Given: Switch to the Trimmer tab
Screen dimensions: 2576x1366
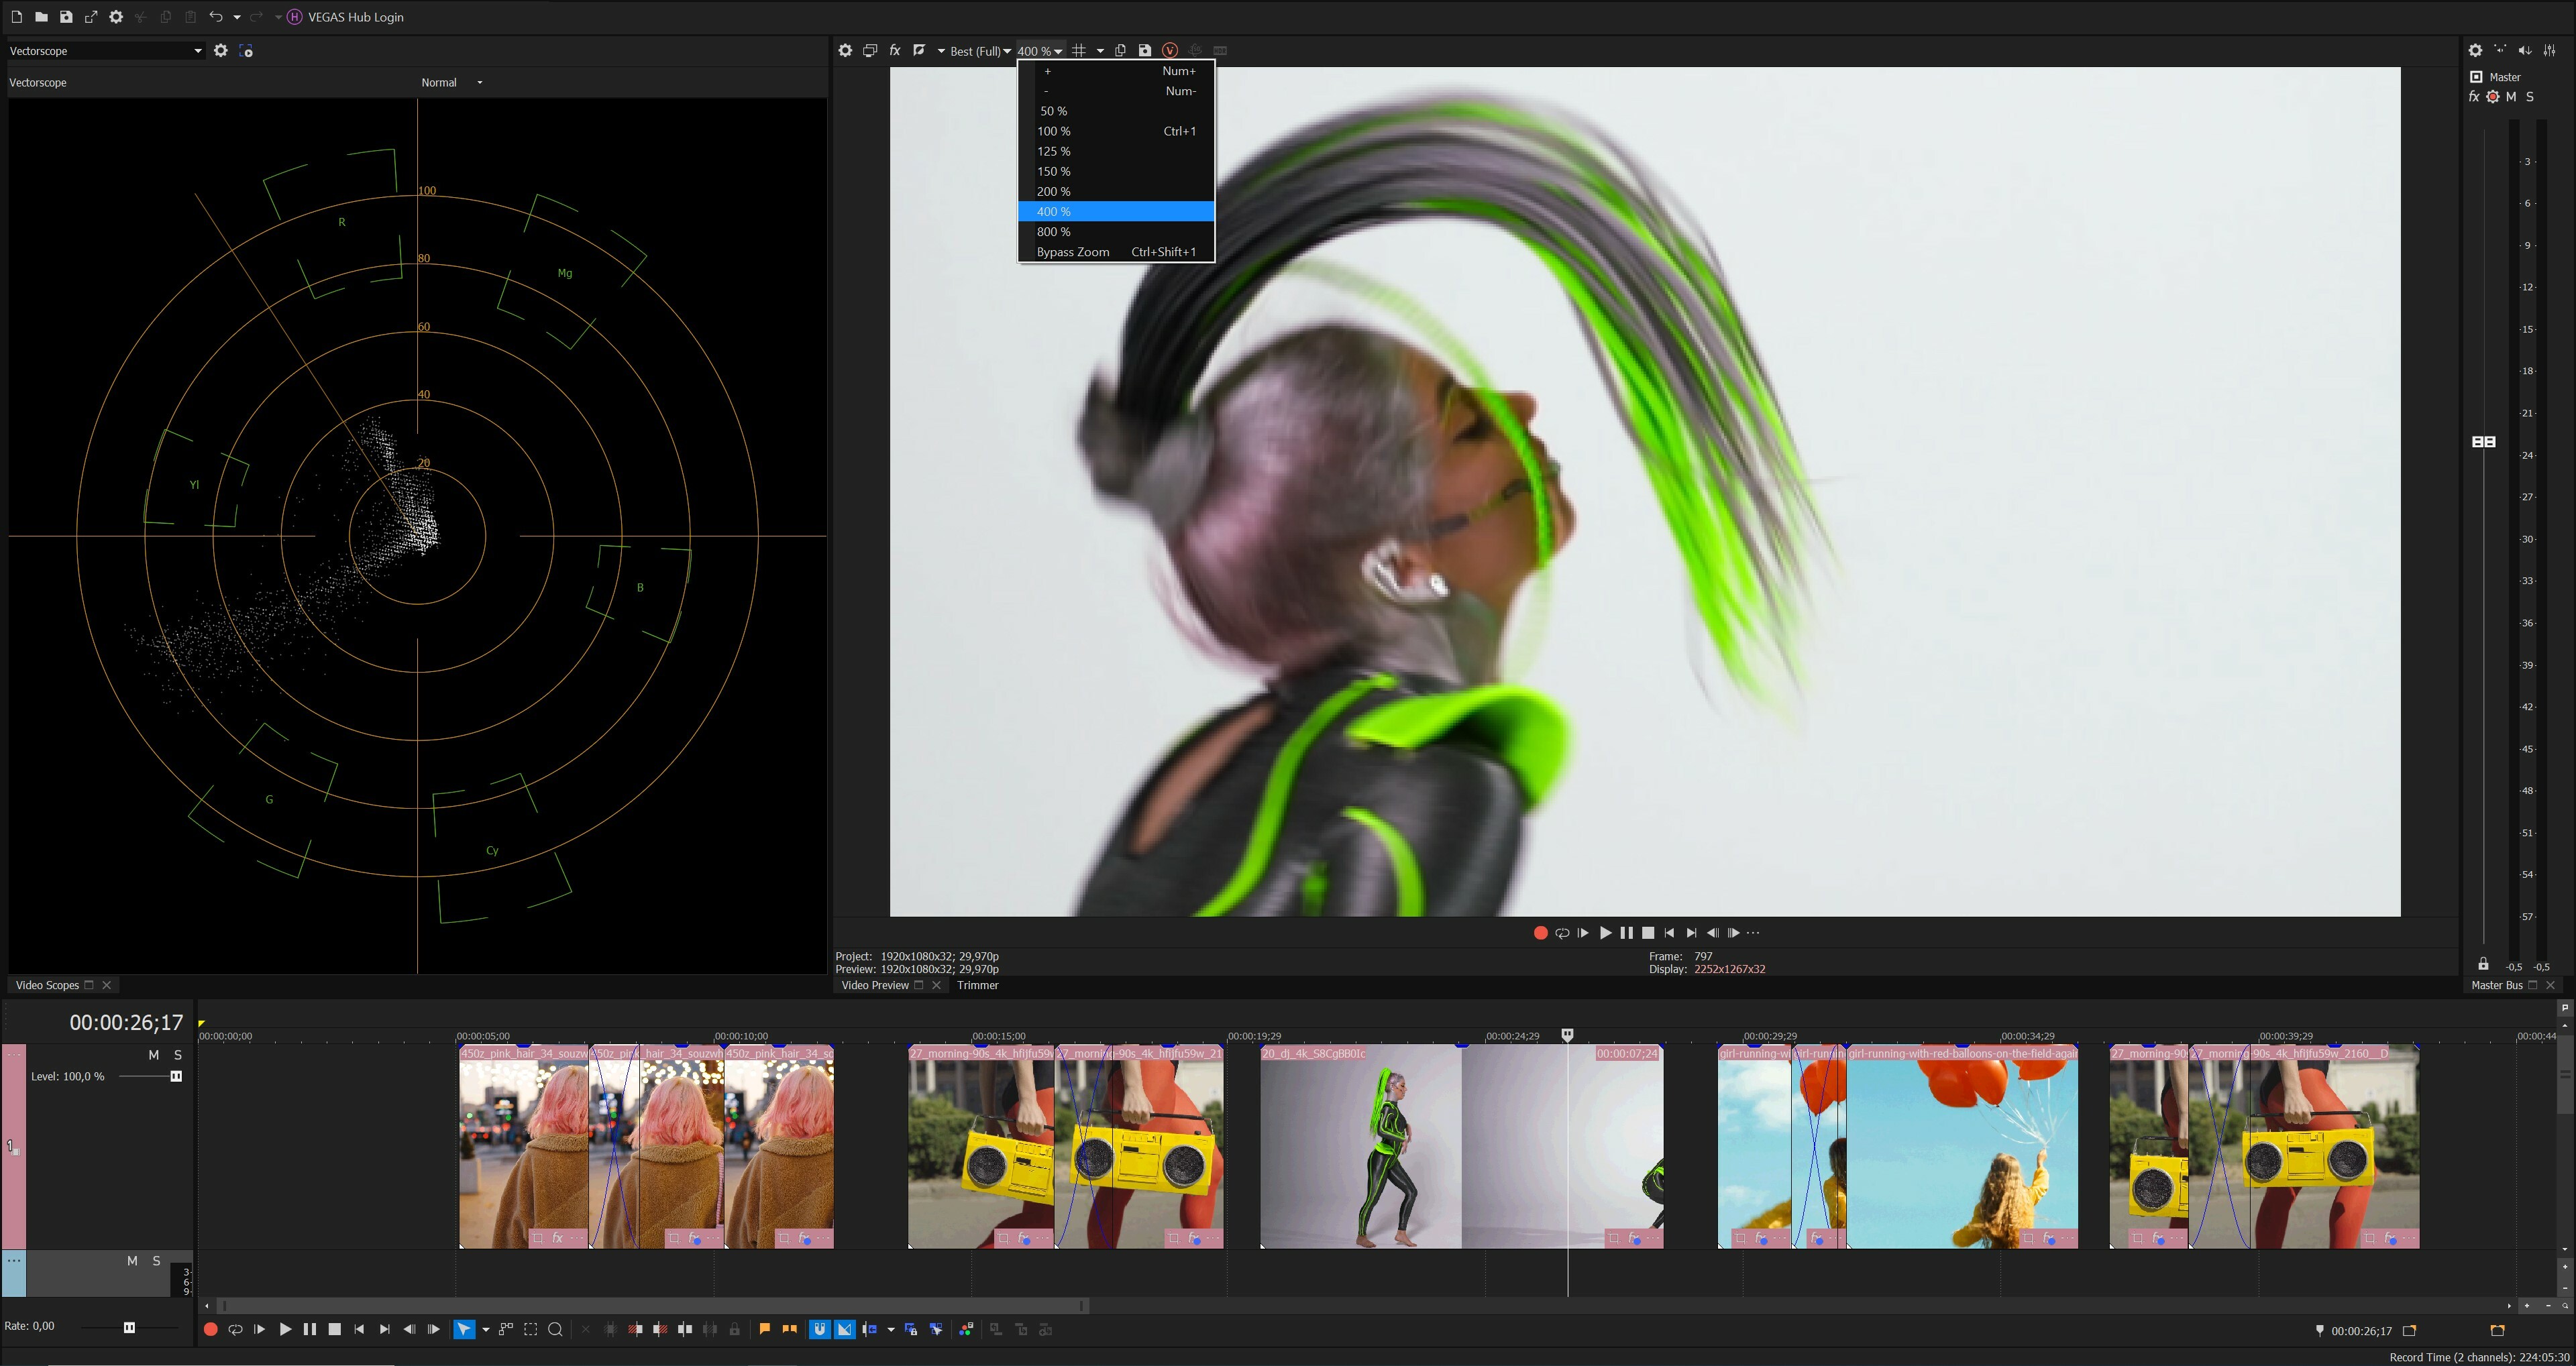Looking at the screenshot, I should (977, 985).
